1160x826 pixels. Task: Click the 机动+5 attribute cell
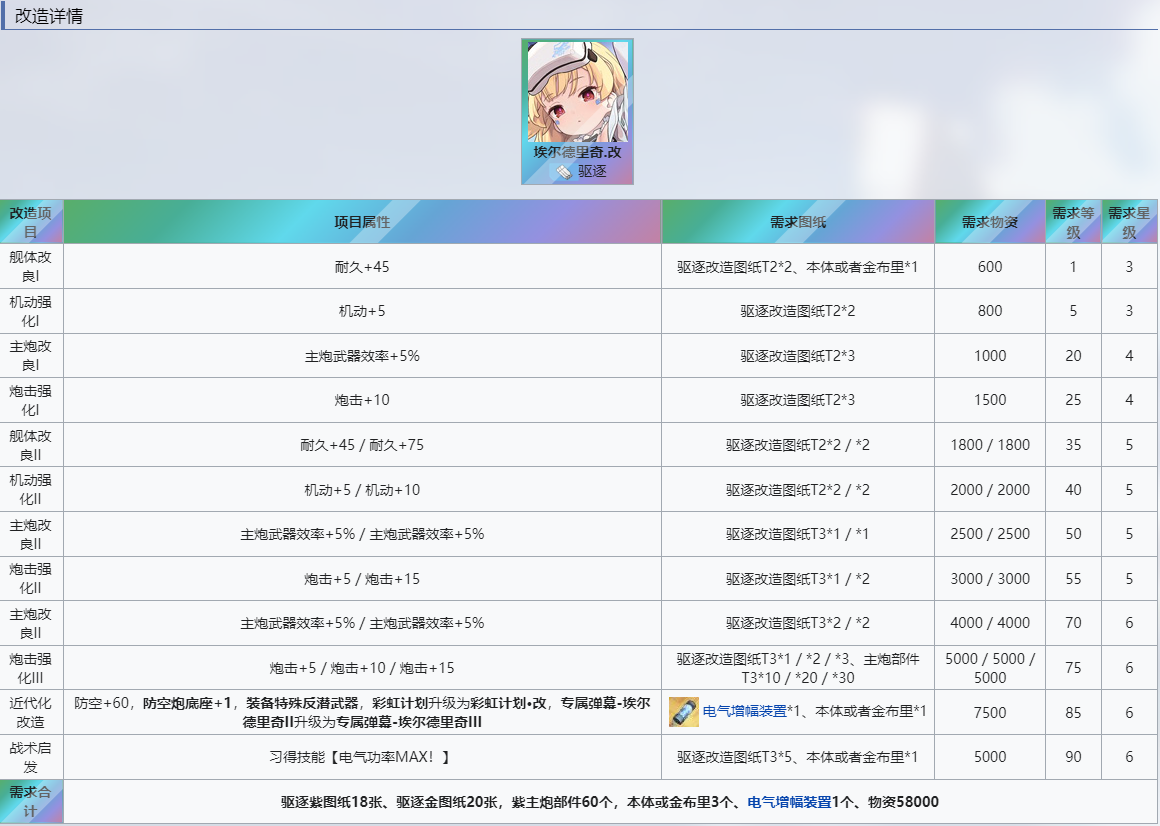pyautogui.click(x=362, y=311)
